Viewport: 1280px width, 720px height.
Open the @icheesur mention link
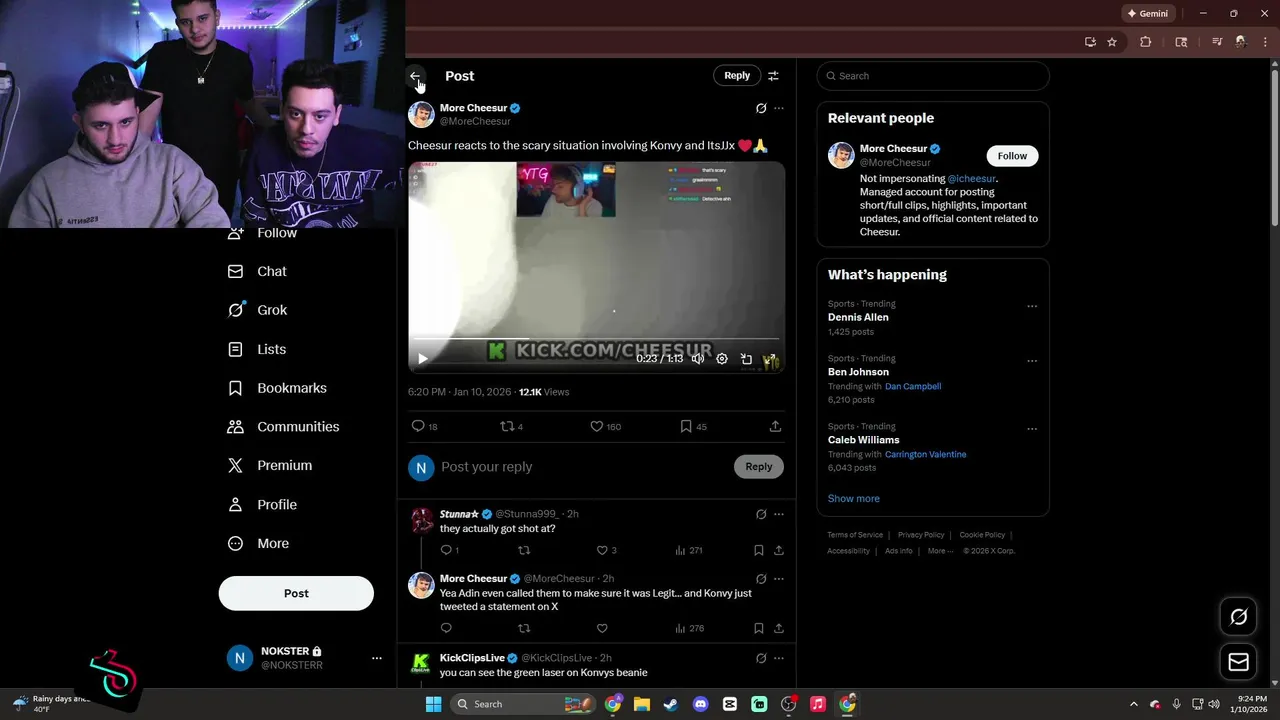point(972,179)
